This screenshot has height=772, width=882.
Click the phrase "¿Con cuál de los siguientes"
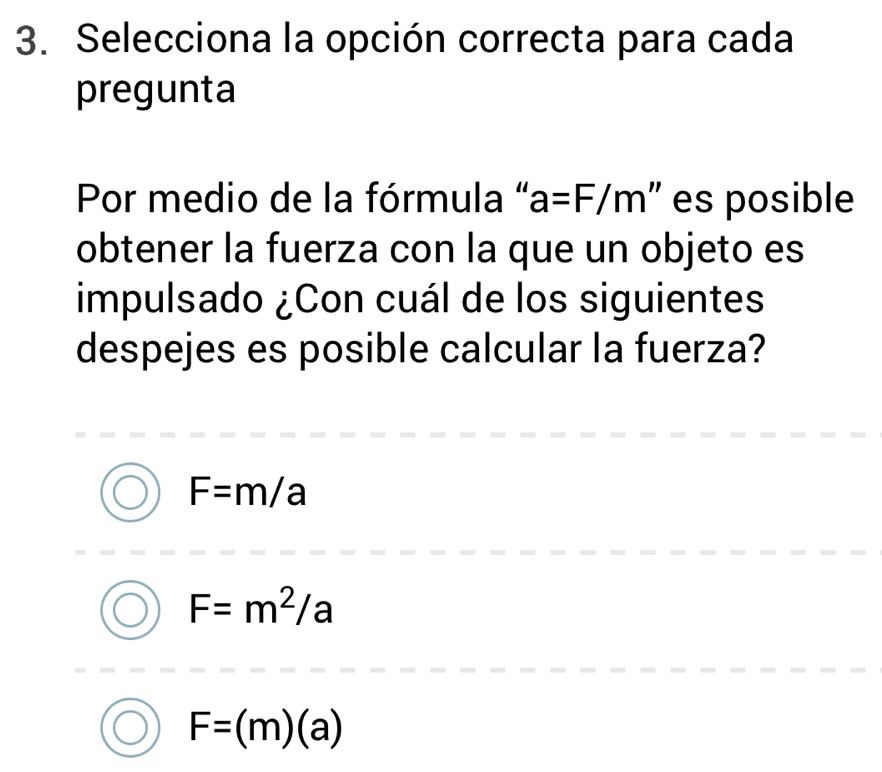coord(522,300)
